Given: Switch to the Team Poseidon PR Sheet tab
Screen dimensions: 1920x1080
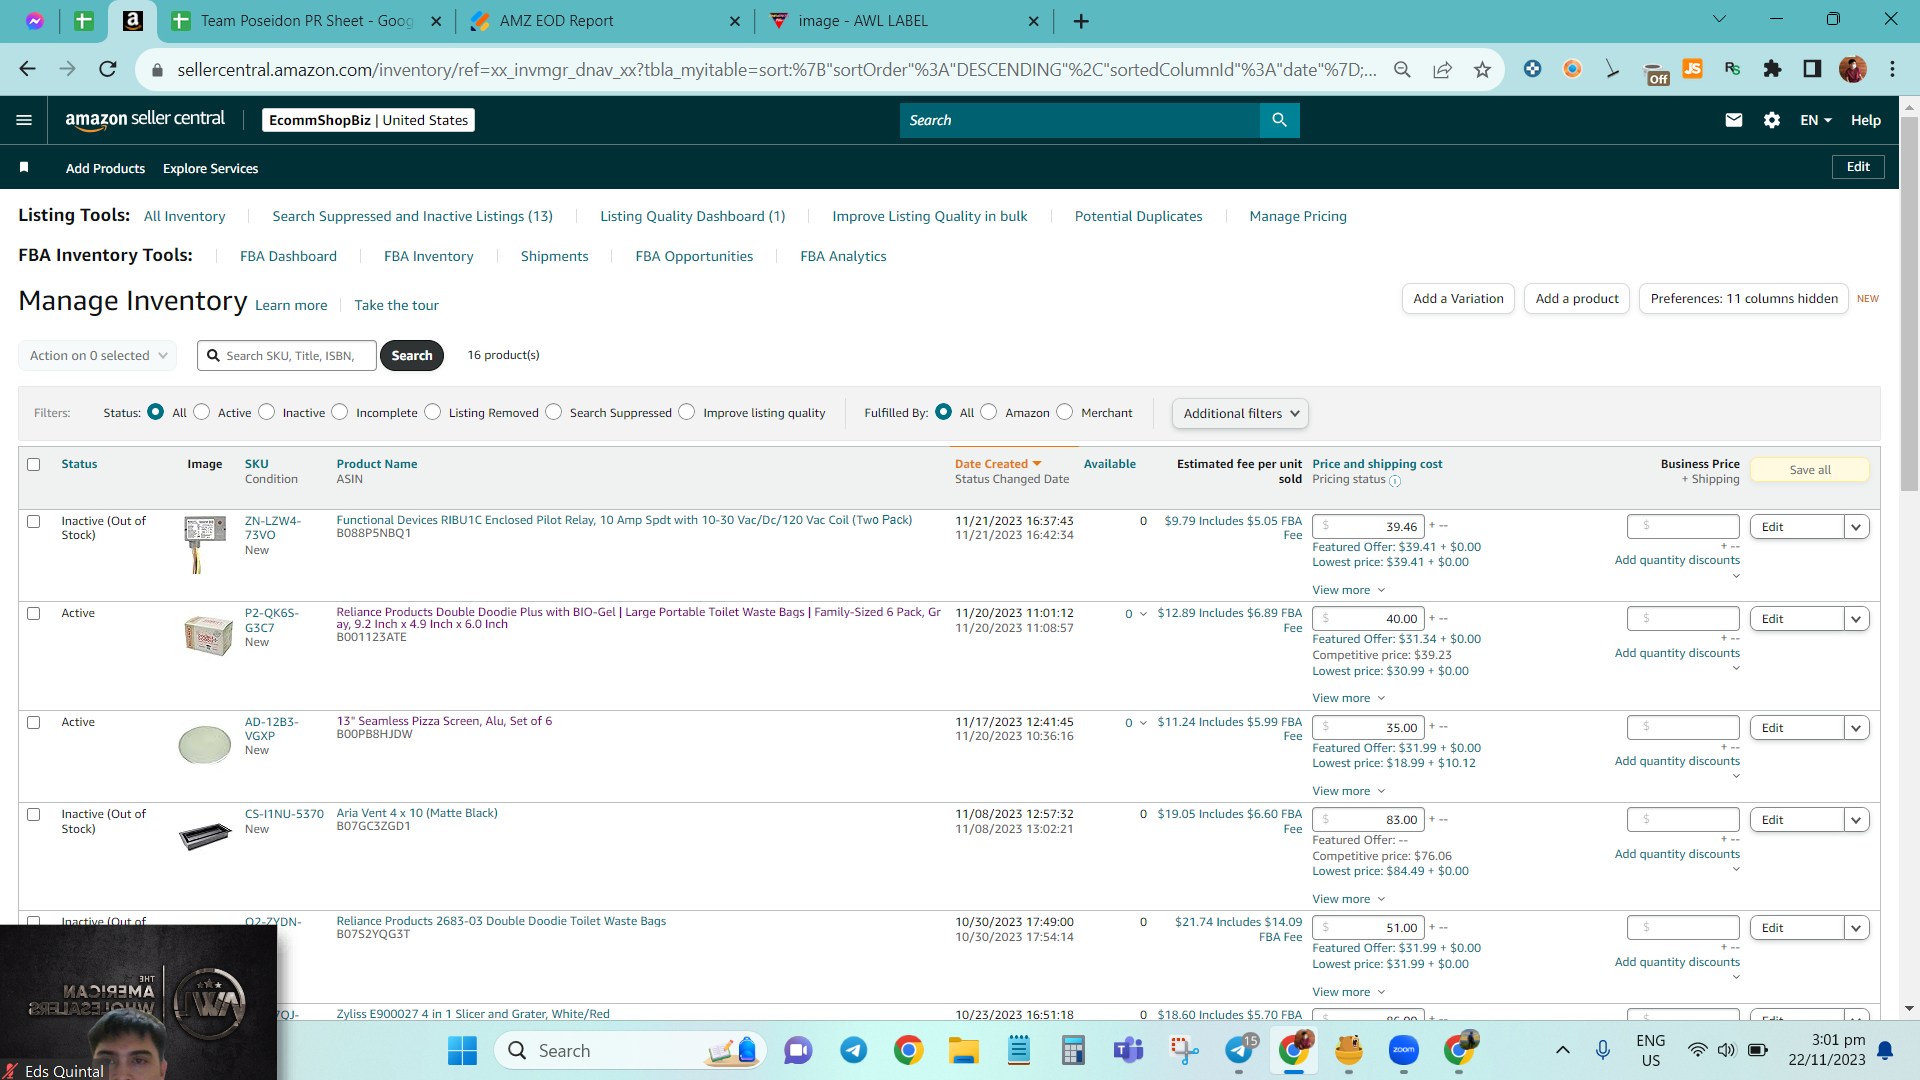Looking at the screenshot, I should pyautogui.click(x=304, y=21).
